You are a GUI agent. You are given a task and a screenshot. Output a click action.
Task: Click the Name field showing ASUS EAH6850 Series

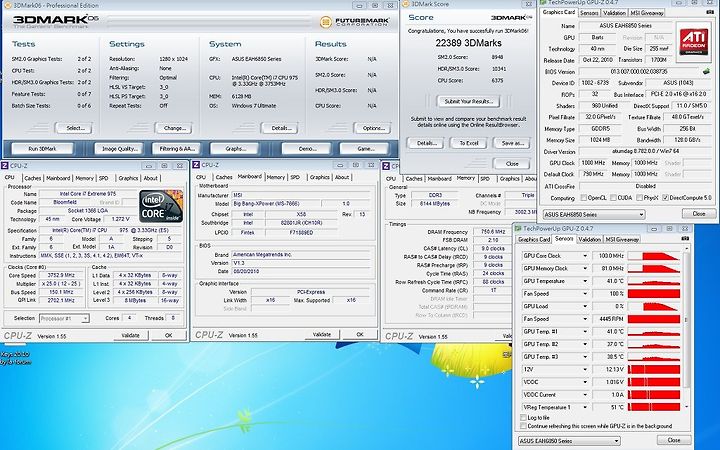tap(625, 26)
